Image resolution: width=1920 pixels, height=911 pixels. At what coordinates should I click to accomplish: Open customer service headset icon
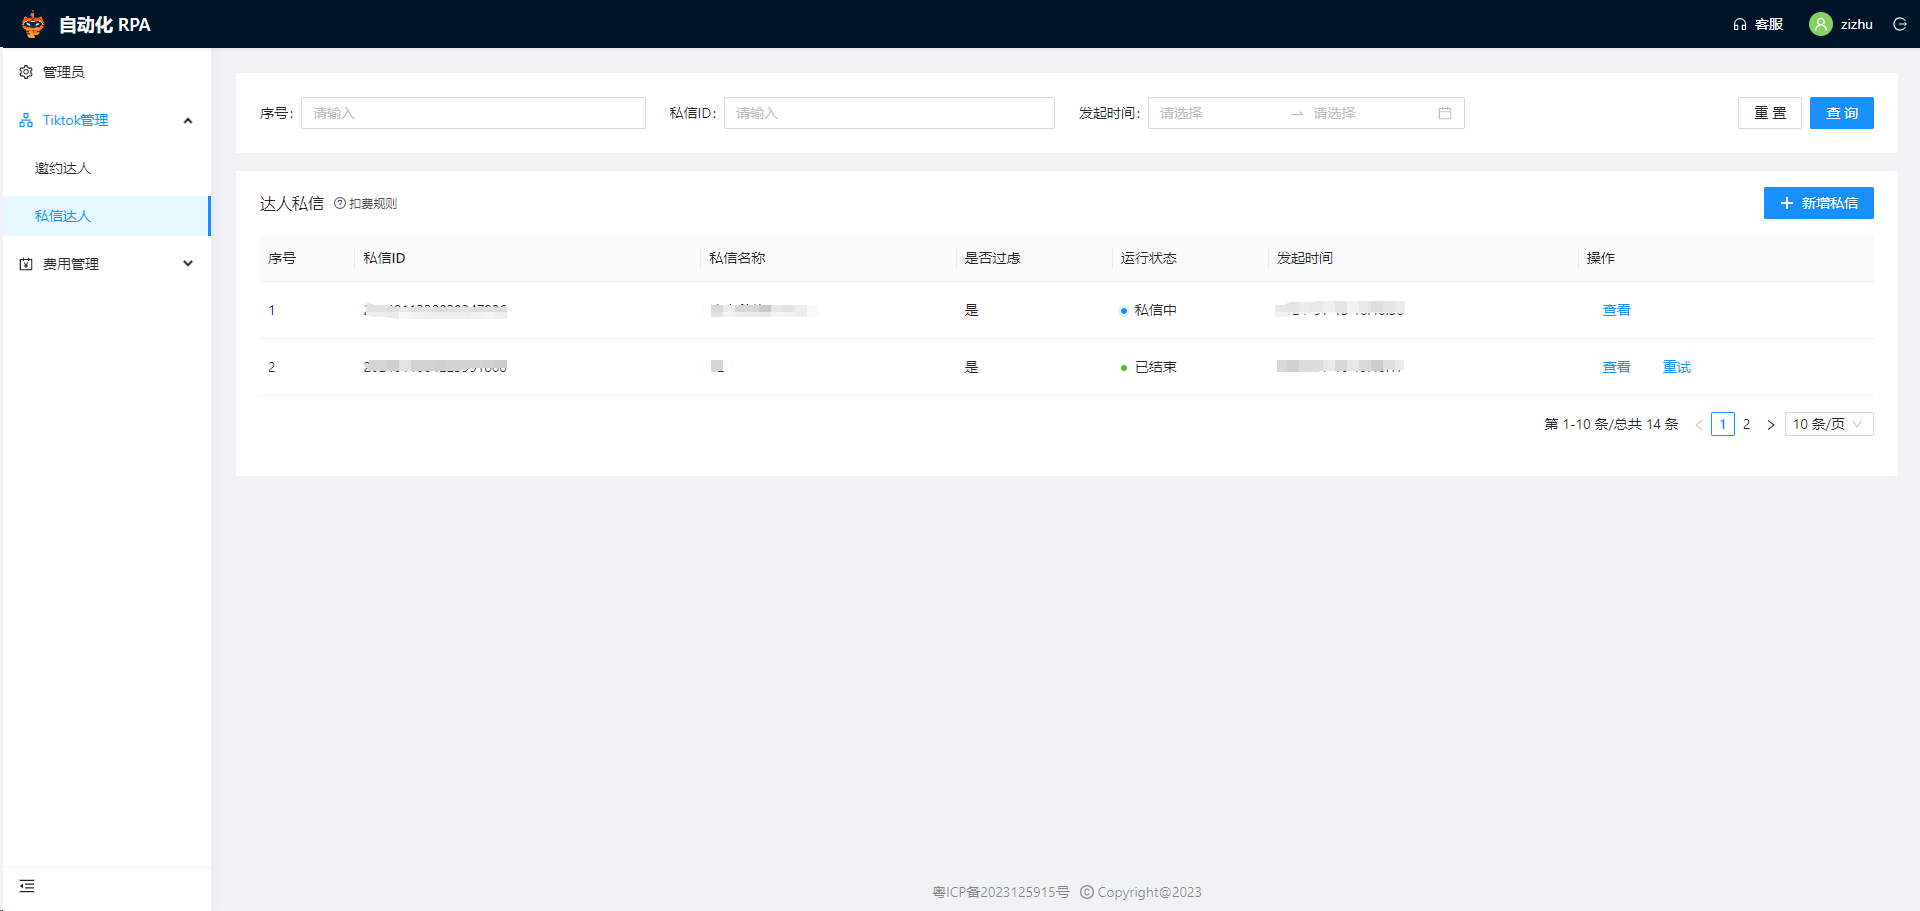pos(1740,24)
